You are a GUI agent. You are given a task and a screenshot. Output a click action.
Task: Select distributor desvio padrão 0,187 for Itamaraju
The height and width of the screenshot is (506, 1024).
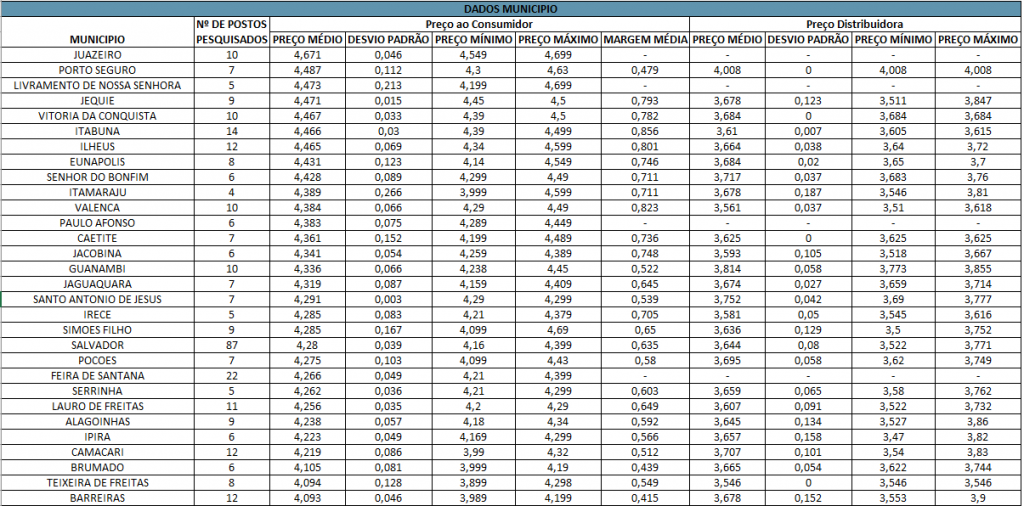[808, 193]
